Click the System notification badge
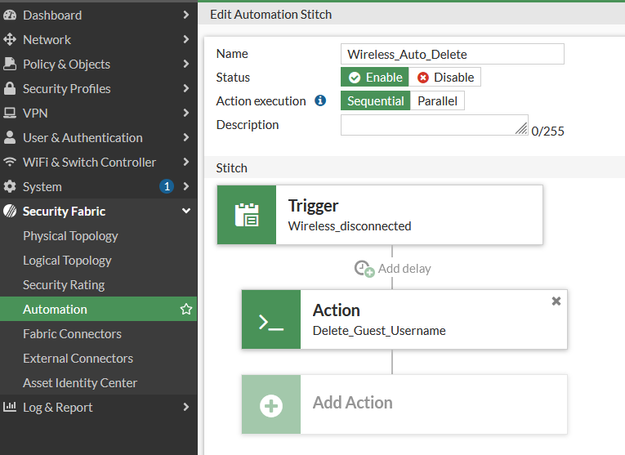Viewport: 625px width, 455px height. (x=166, y=186)
